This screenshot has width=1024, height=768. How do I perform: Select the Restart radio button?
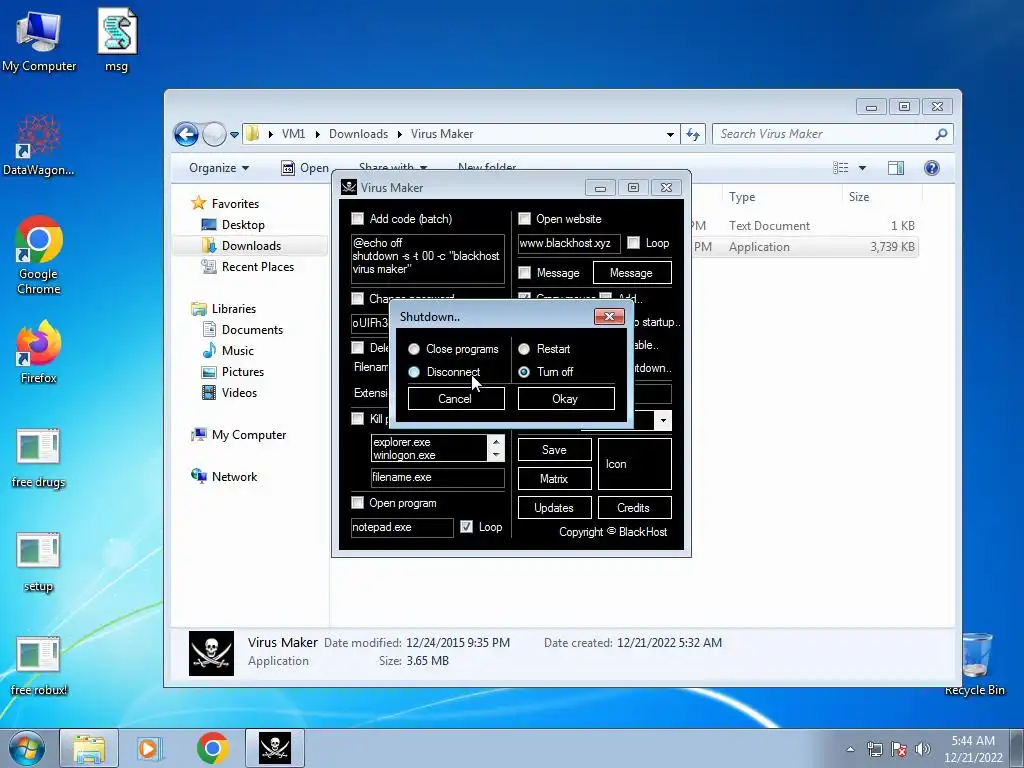coord(524,349)
